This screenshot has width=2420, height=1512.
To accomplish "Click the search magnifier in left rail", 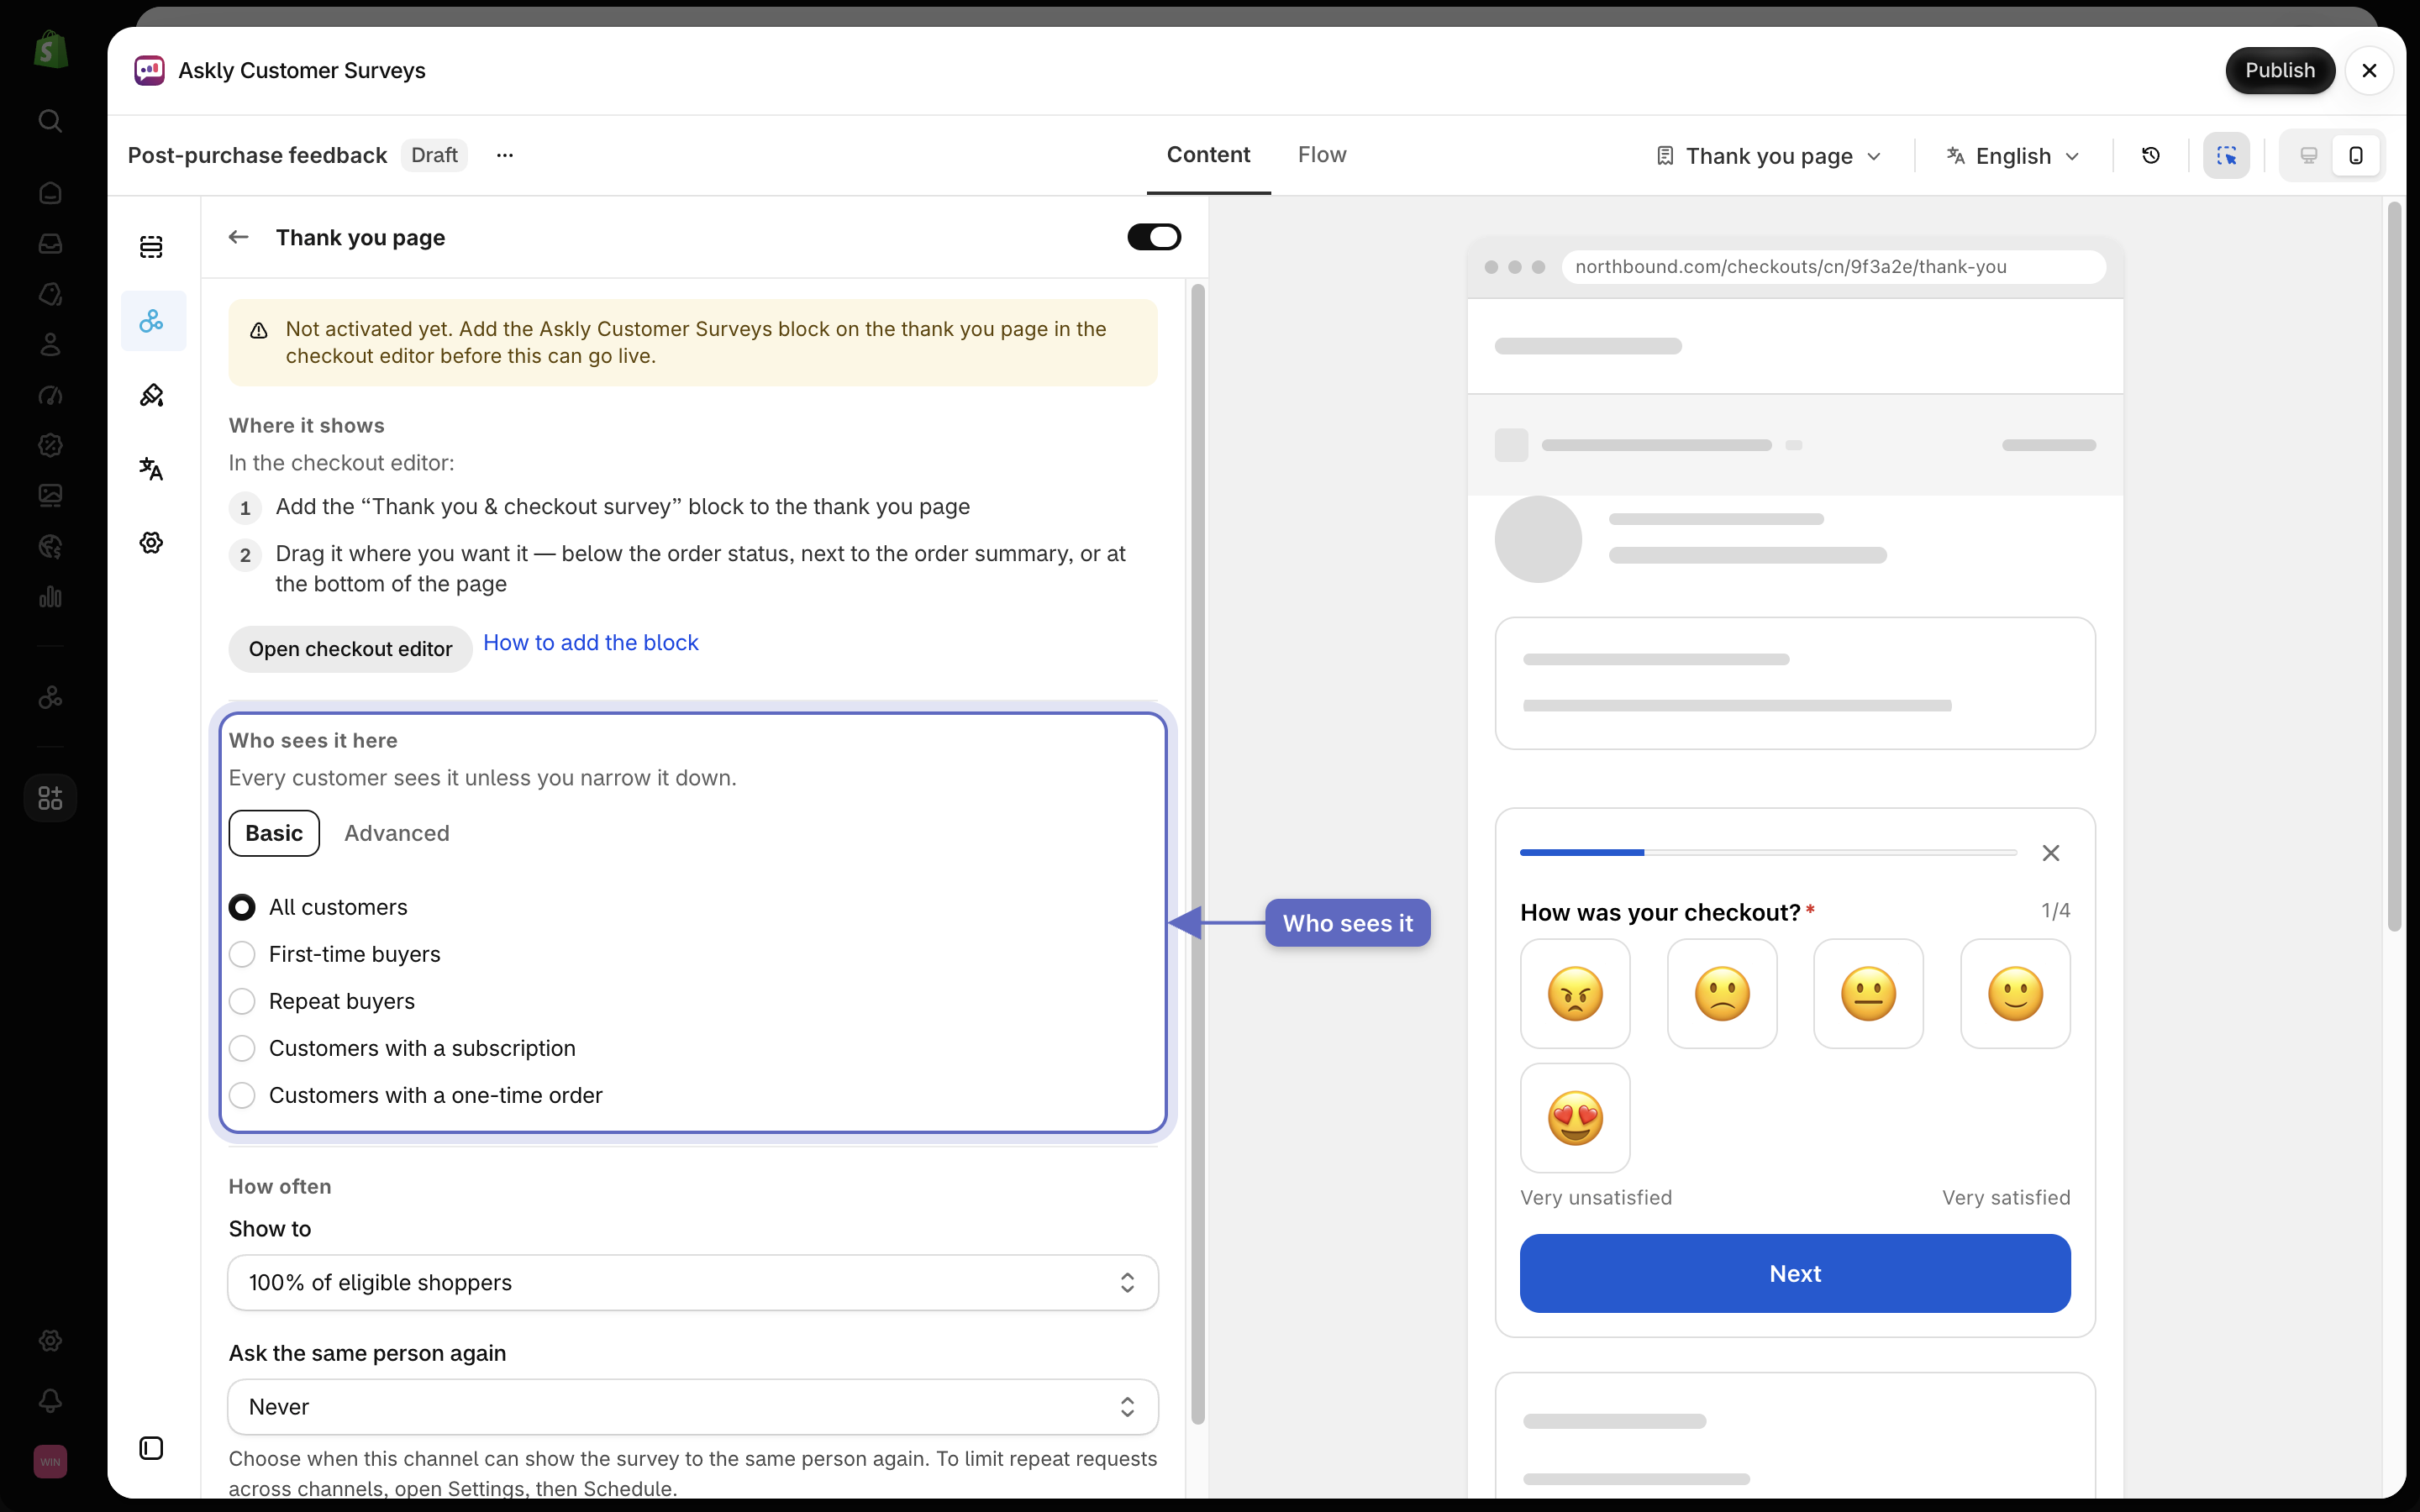I will click(x=50, y=121).
